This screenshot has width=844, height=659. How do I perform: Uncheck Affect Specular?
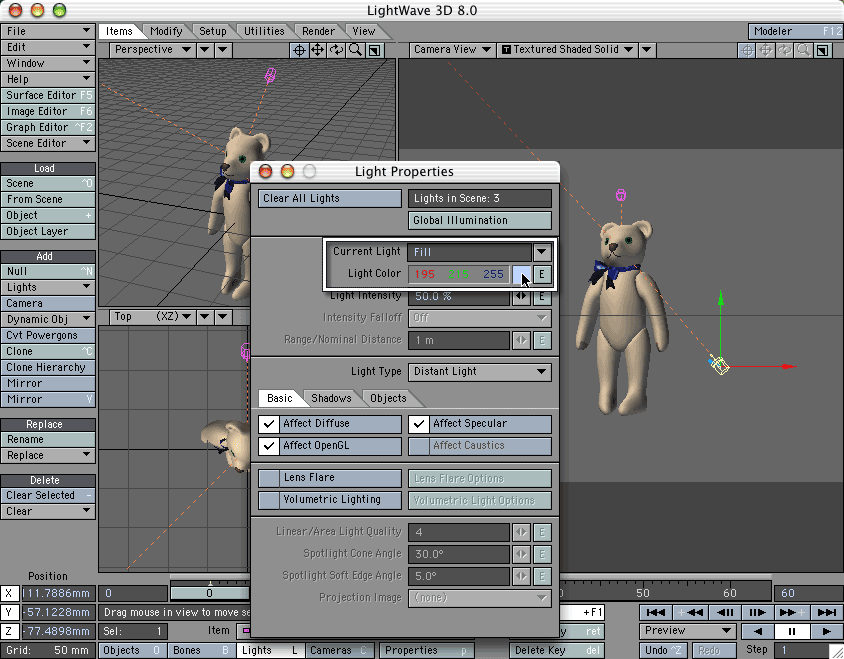(x=418, y=424)
